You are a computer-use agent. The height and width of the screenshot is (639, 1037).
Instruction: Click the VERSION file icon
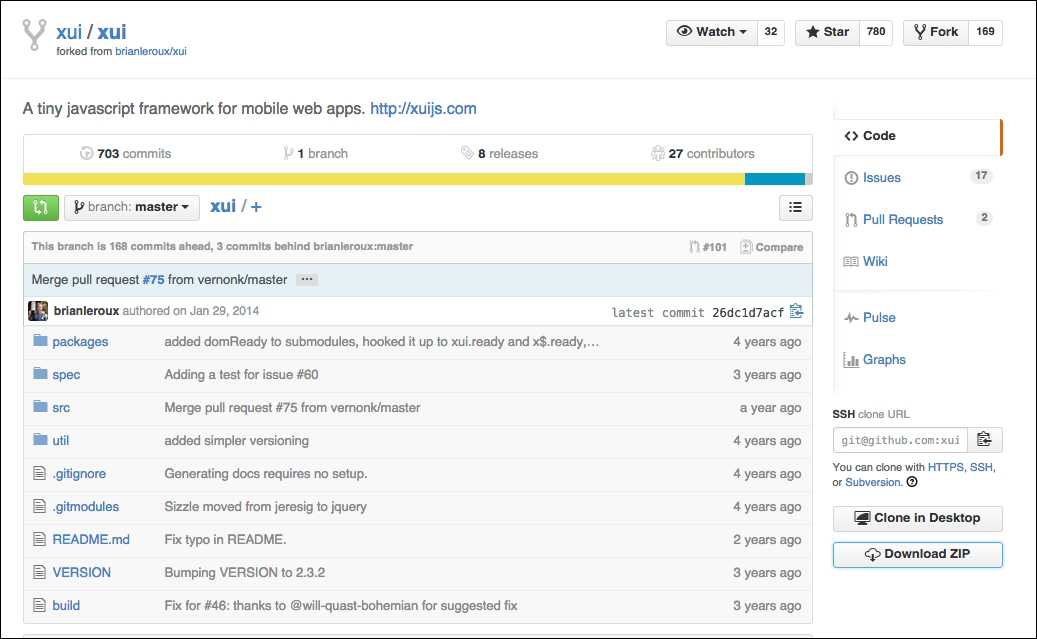(40, 572)
